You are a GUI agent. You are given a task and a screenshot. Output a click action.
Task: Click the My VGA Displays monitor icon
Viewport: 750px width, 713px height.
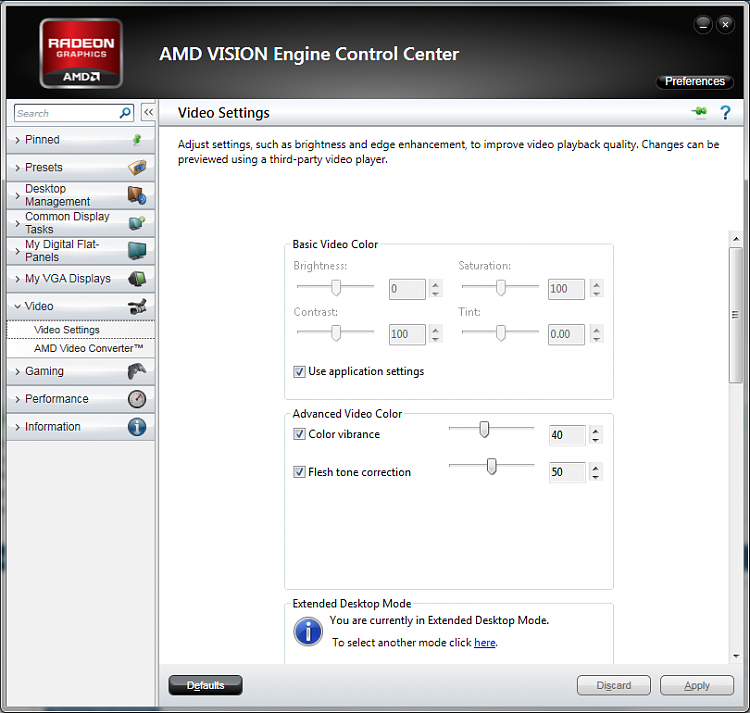[137, 278]
